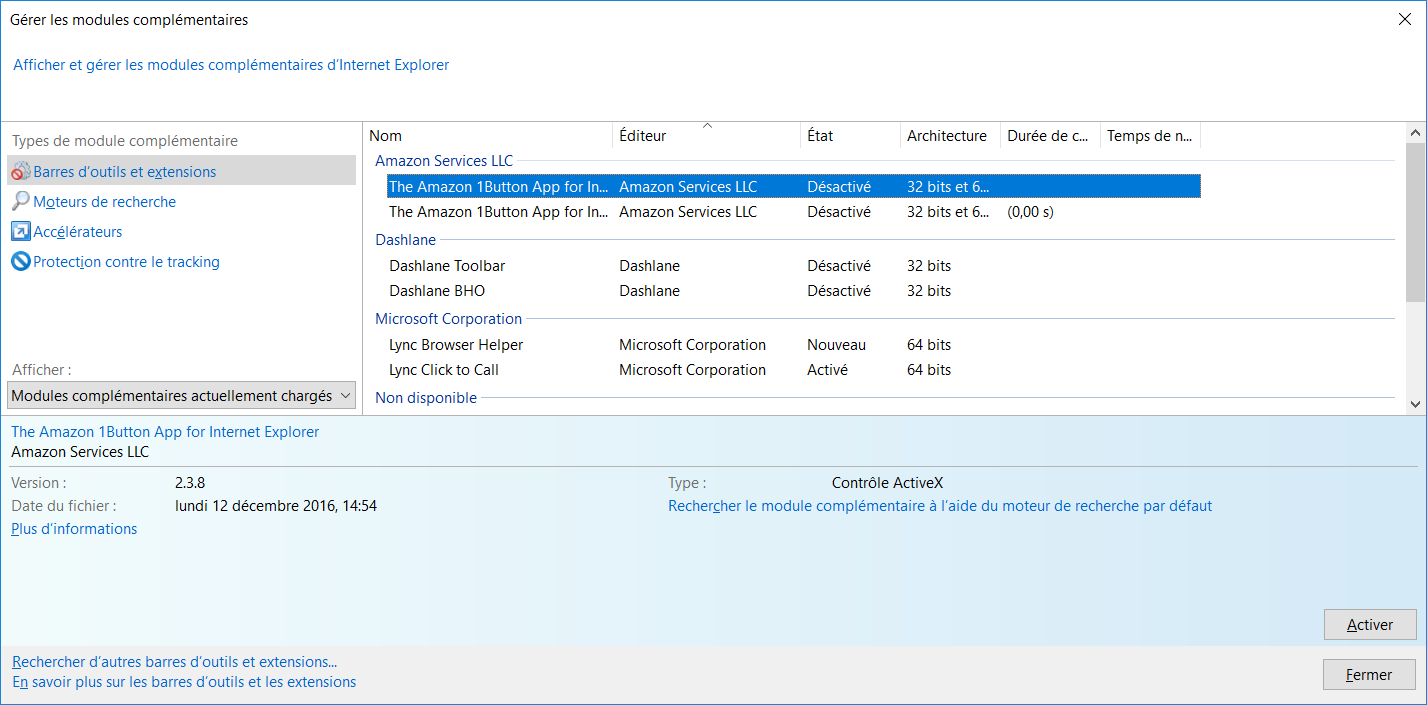
Task: Click the scrollbar down arrow of the add-on list
Action: pos(1415,404)
